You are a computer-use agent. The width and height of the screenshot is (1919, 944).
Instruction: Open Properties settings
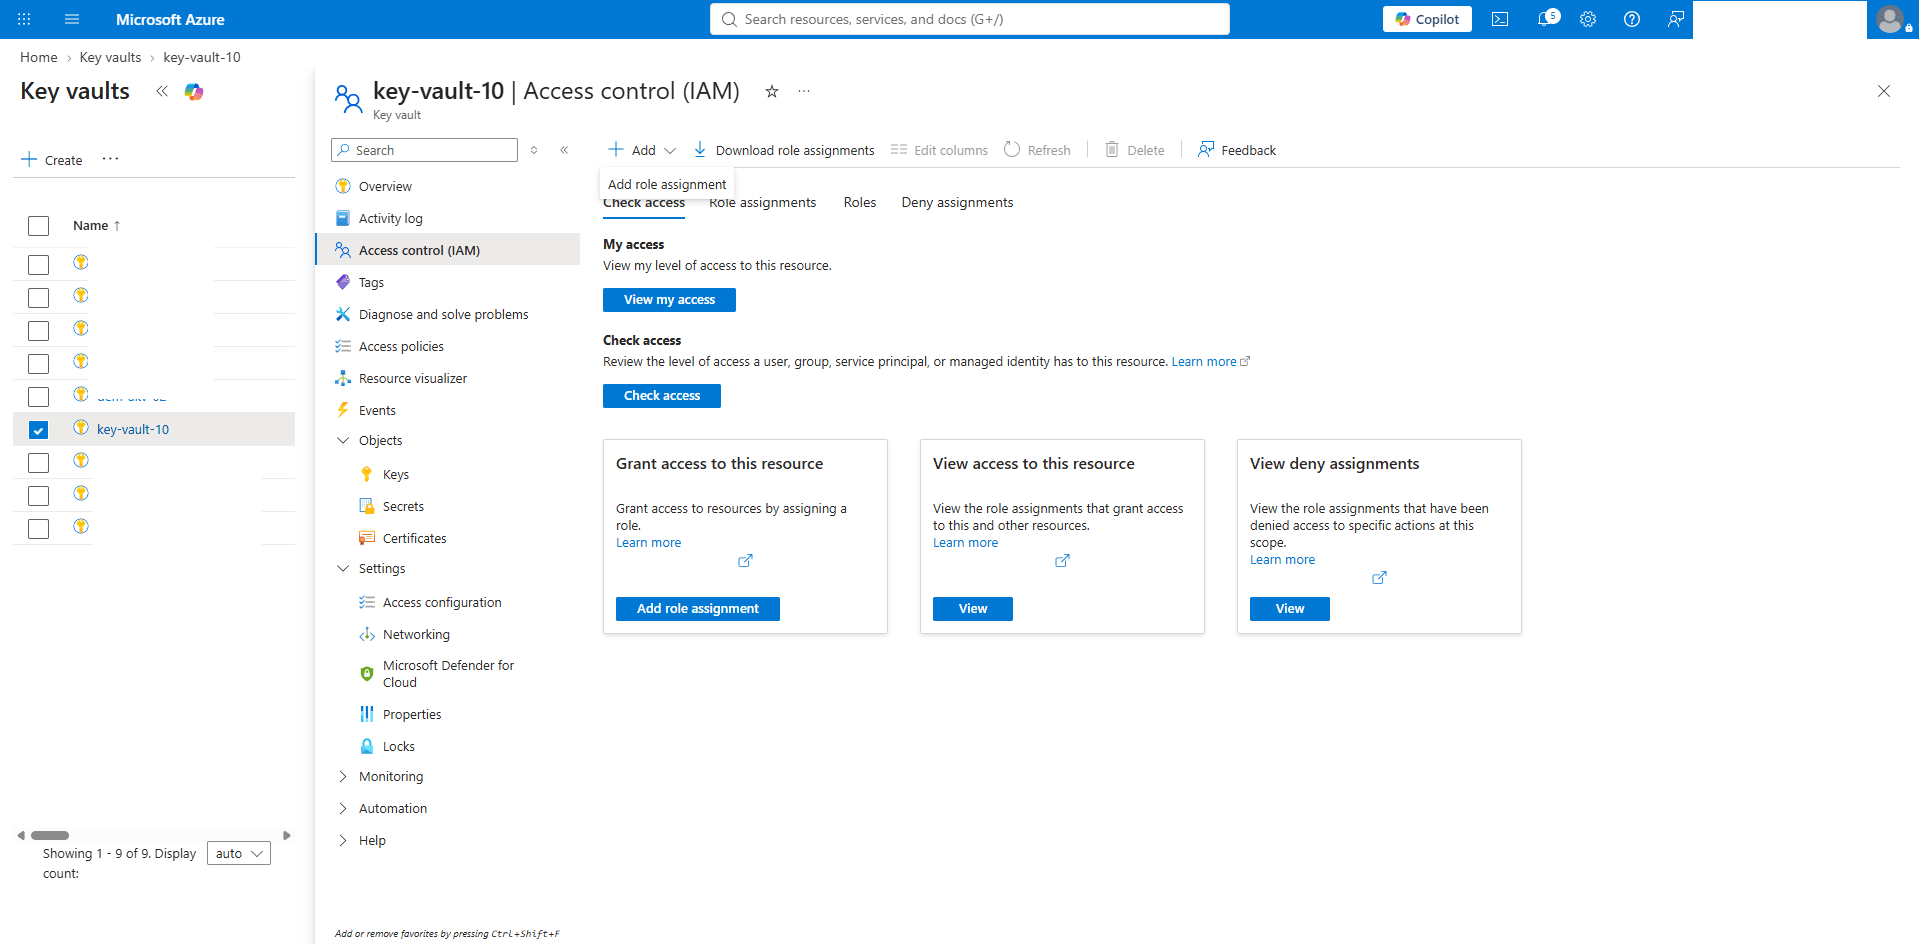click(x=412, y=714)
